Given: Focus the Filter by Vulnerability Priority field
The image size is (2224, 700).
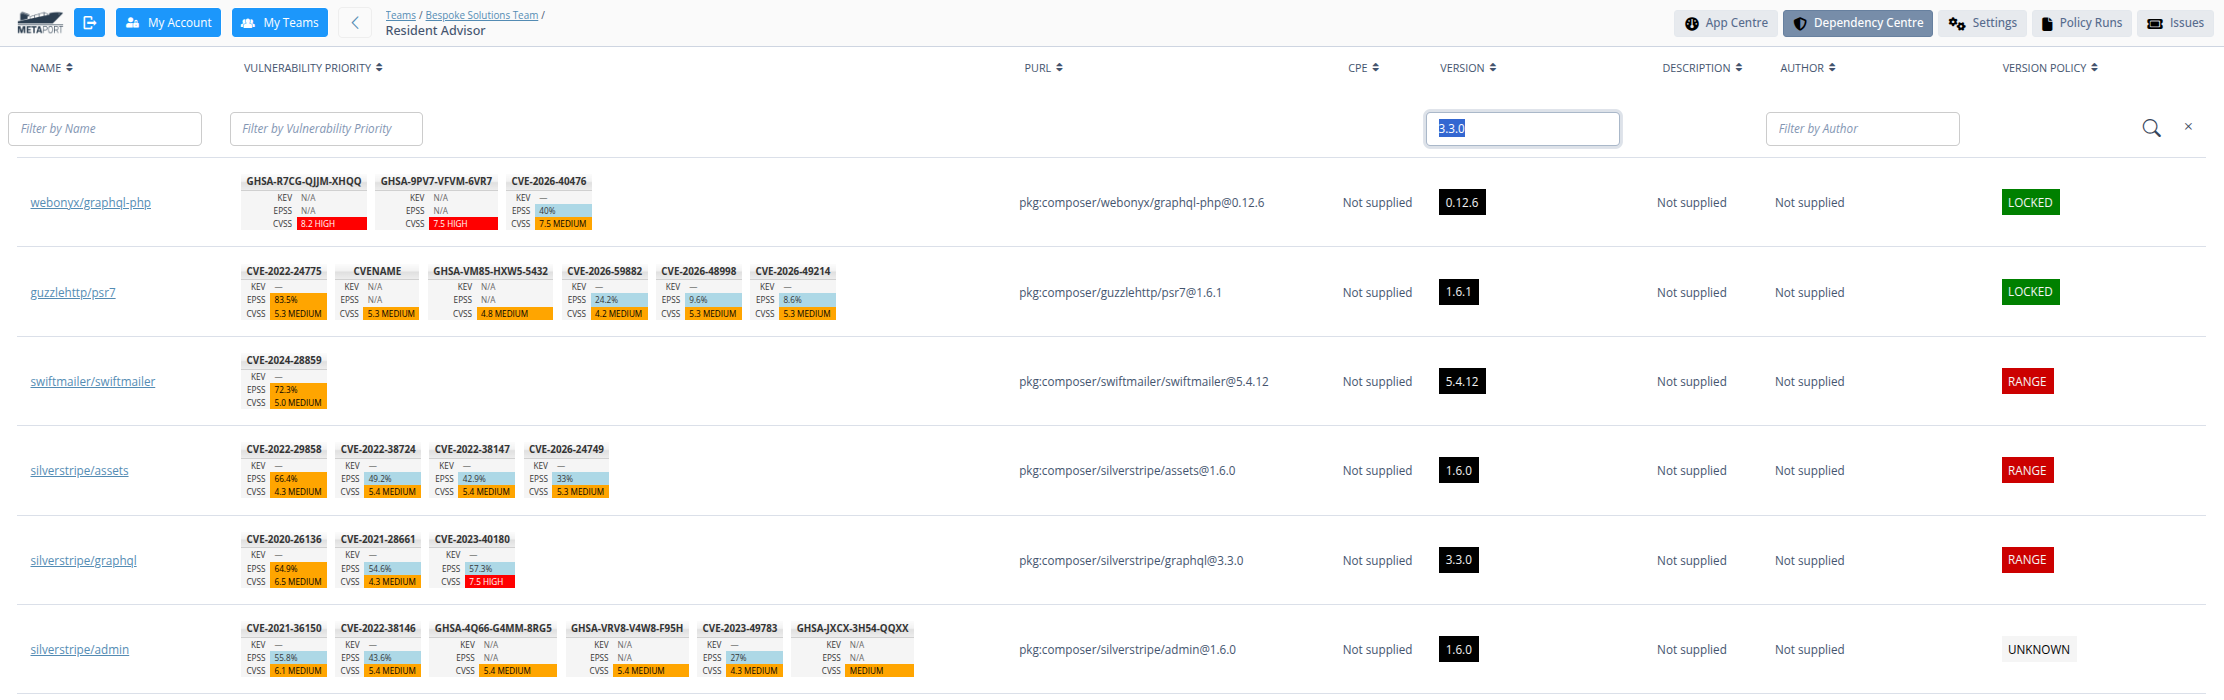Looking at the screenshot, I should [326, 129].
